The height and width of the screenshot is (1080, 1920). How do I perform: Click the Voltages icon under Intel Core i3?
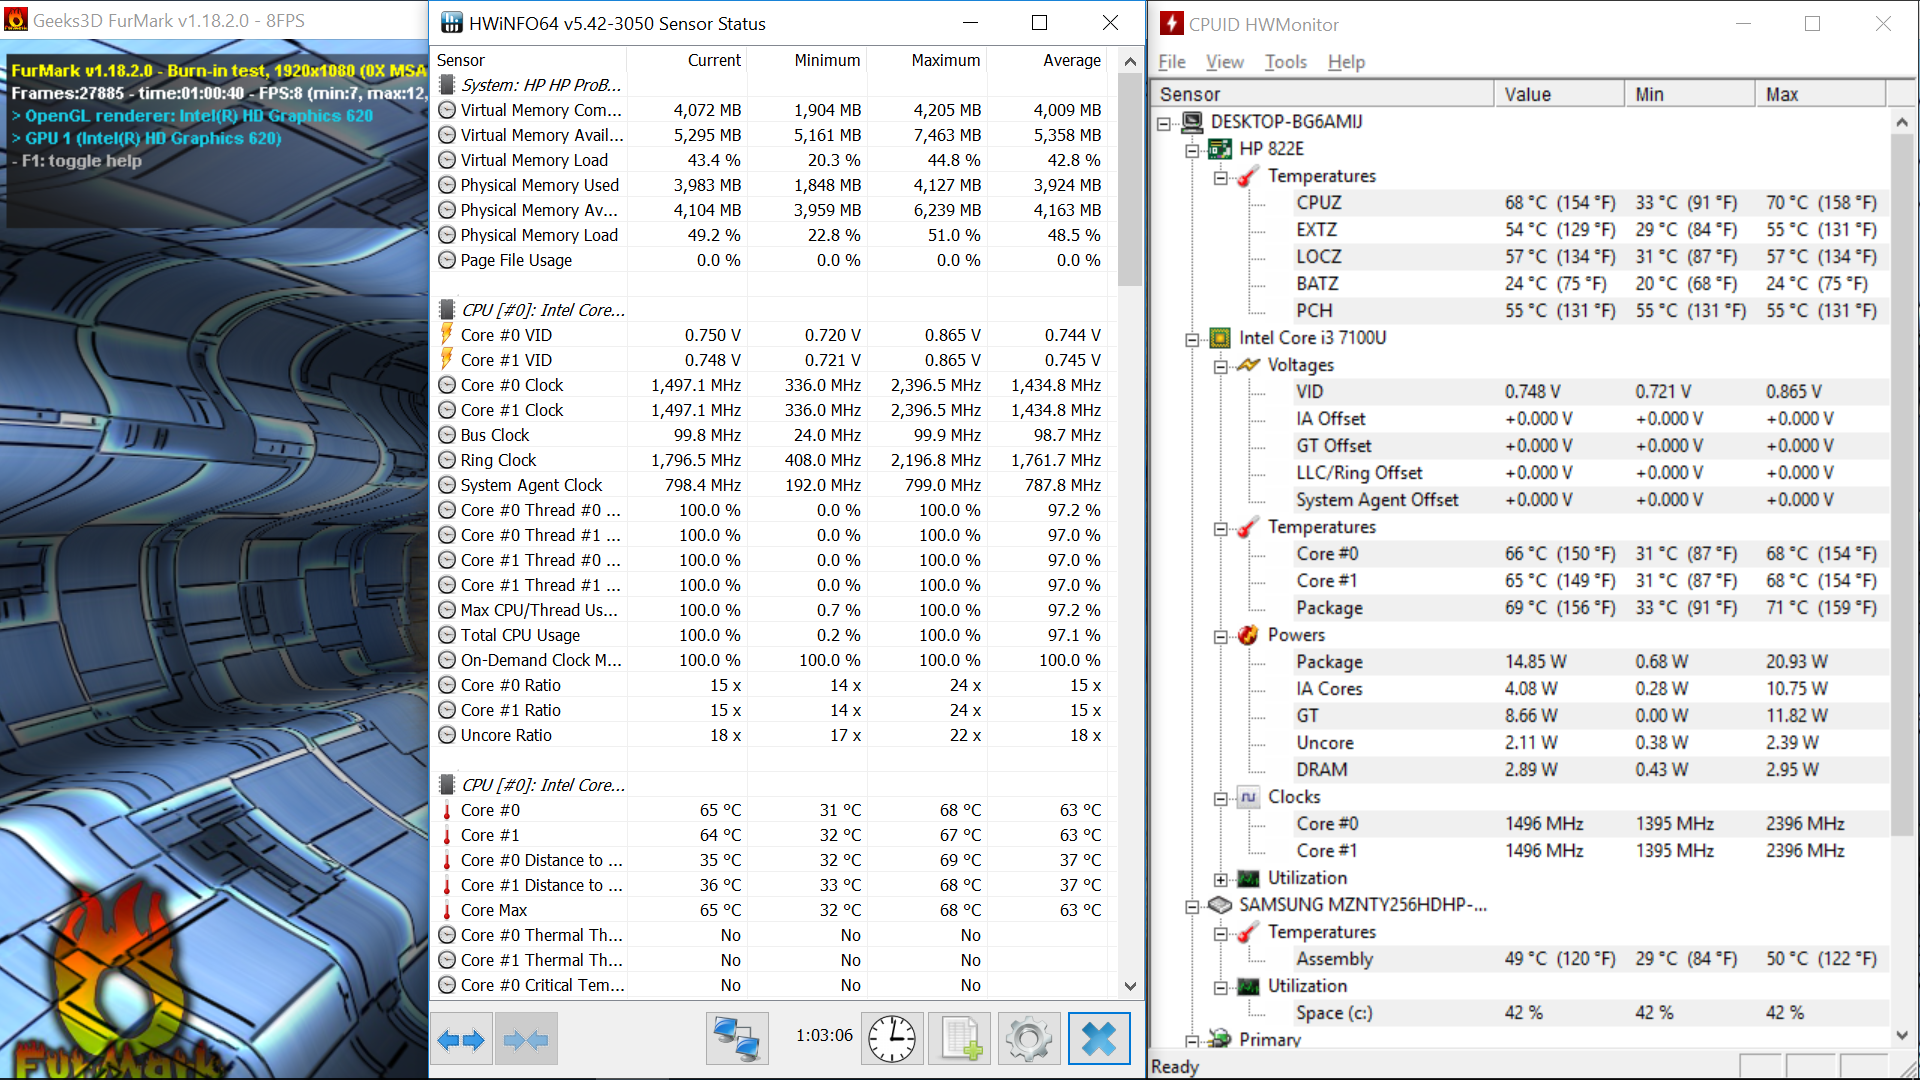click(1248, 365)
